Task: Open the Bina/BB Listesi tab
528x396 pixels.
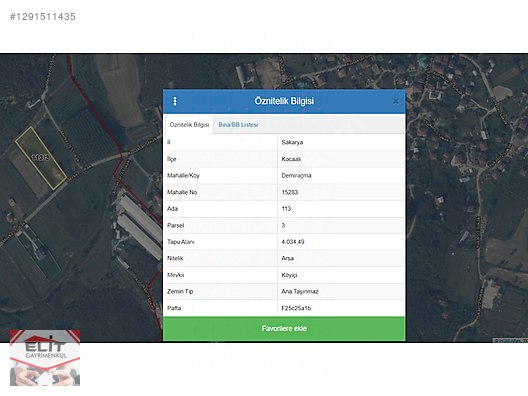Action: [238, 125]
